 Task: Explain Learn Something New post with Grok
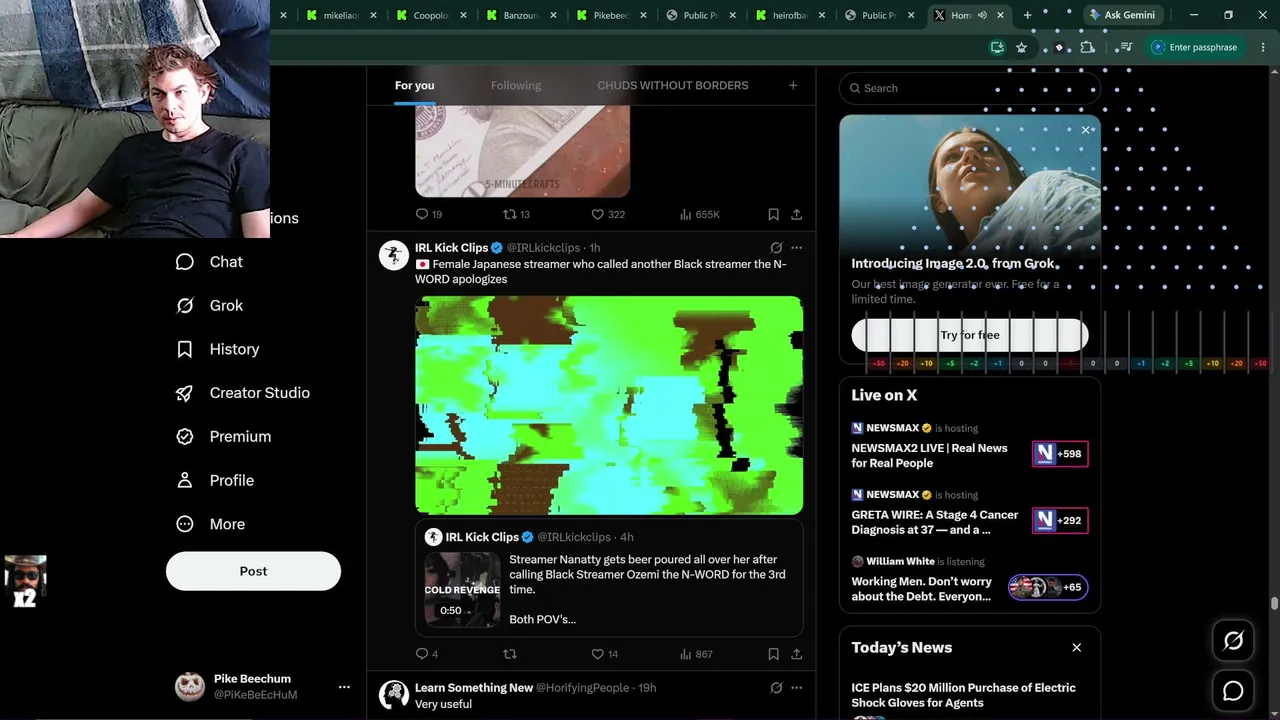776,688
